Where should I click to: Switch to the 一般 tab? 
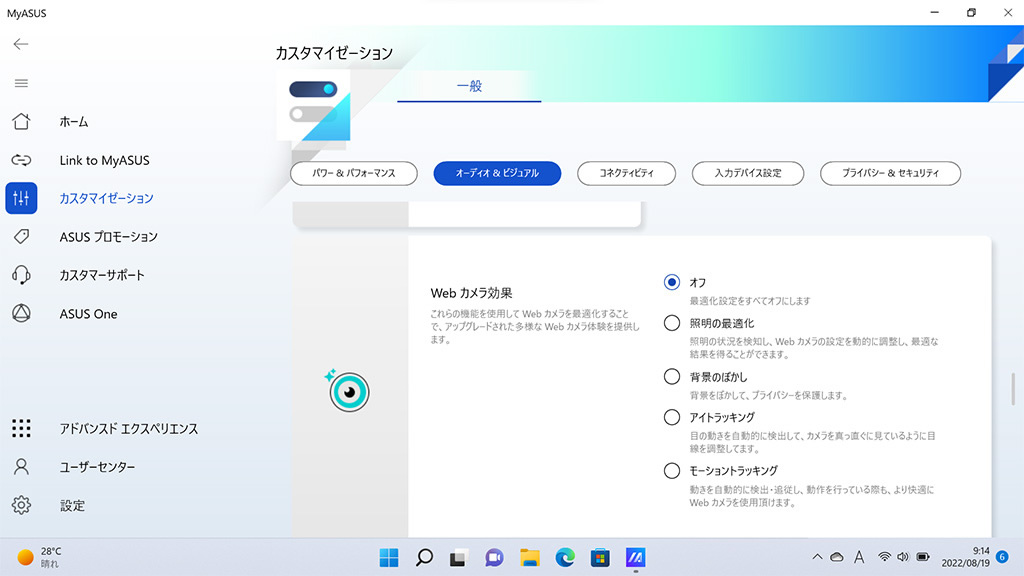[469, 86]
